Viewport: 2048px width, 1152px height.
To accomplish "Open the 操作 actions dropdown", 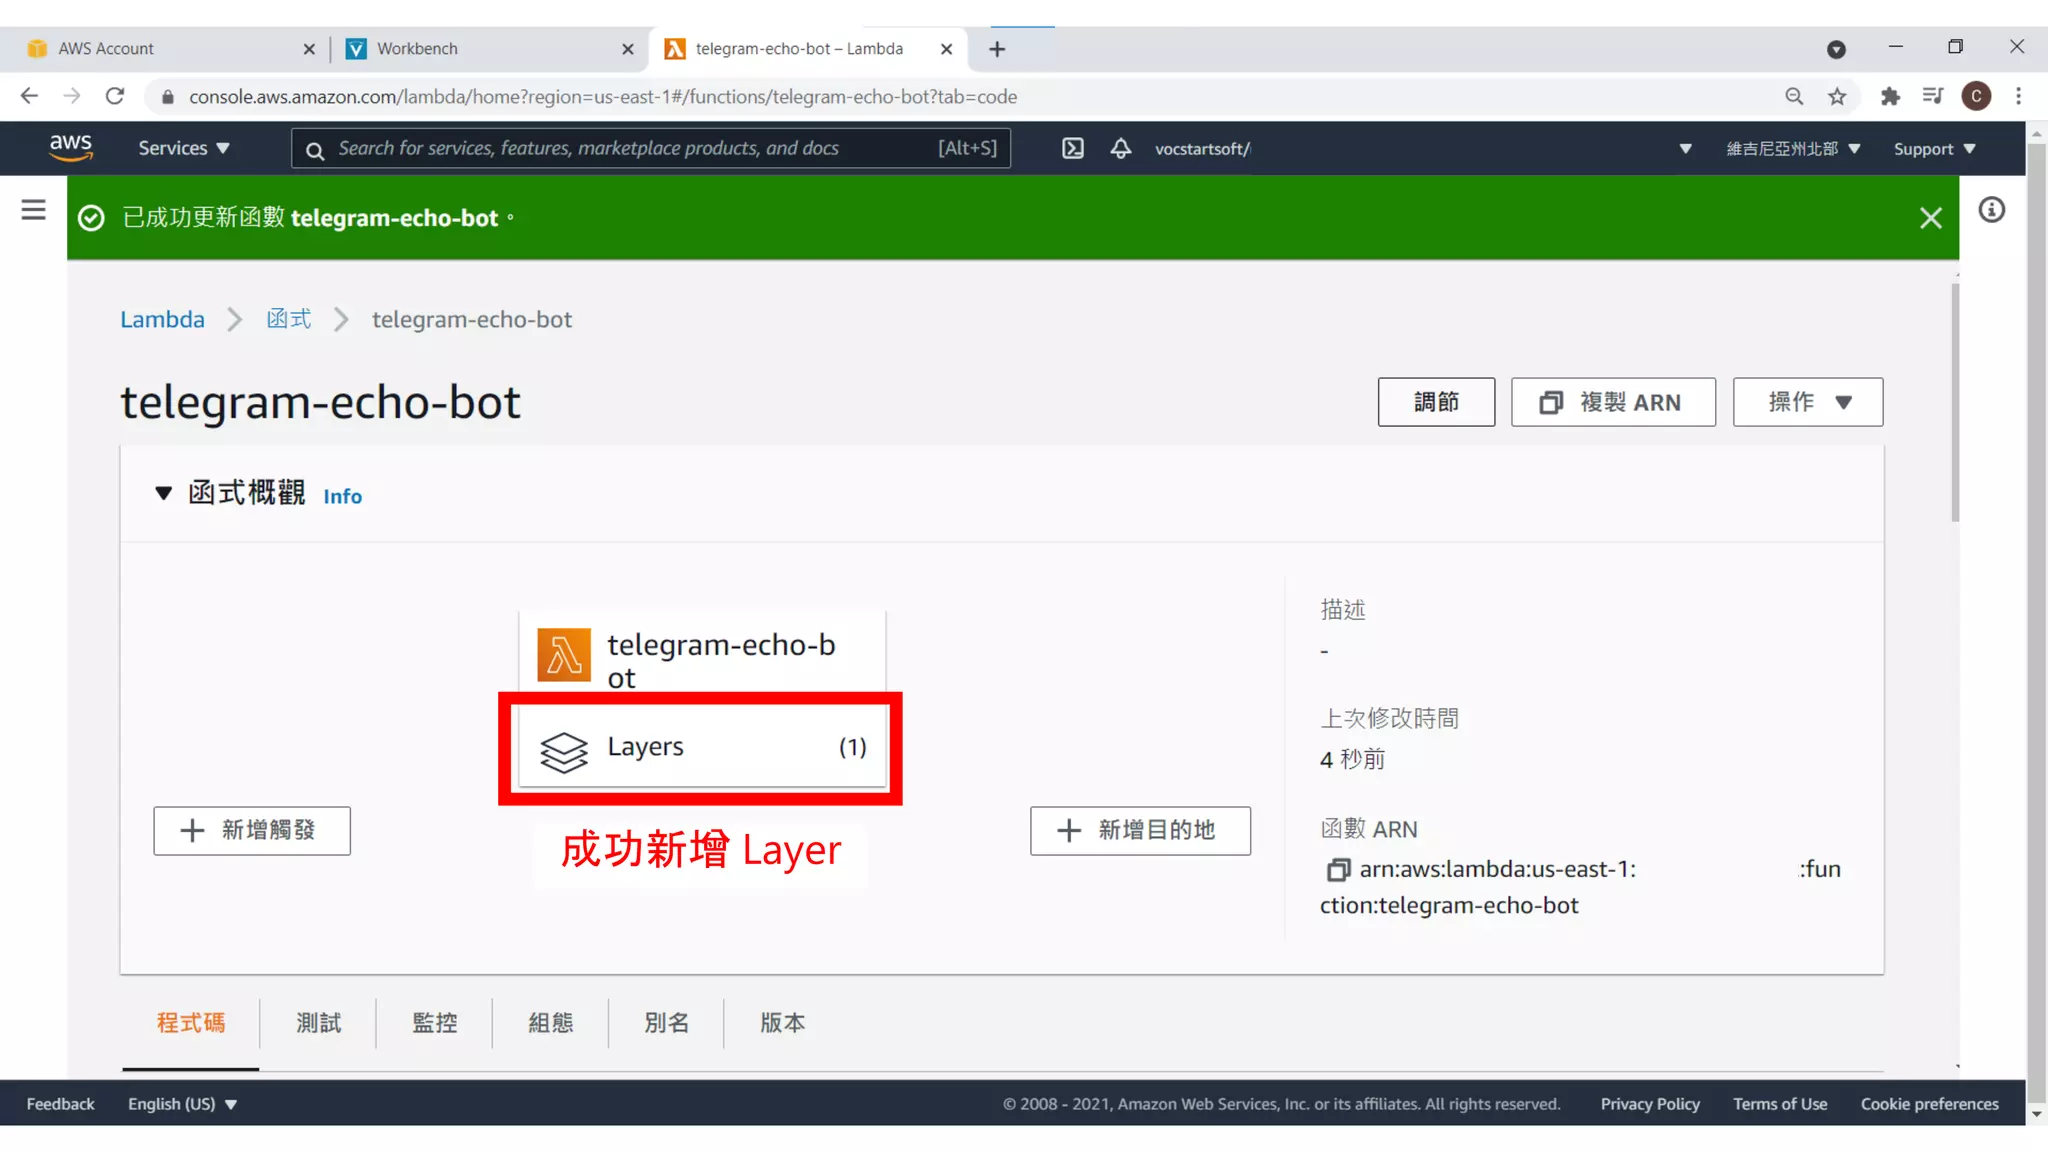I will pos(1808,402).
